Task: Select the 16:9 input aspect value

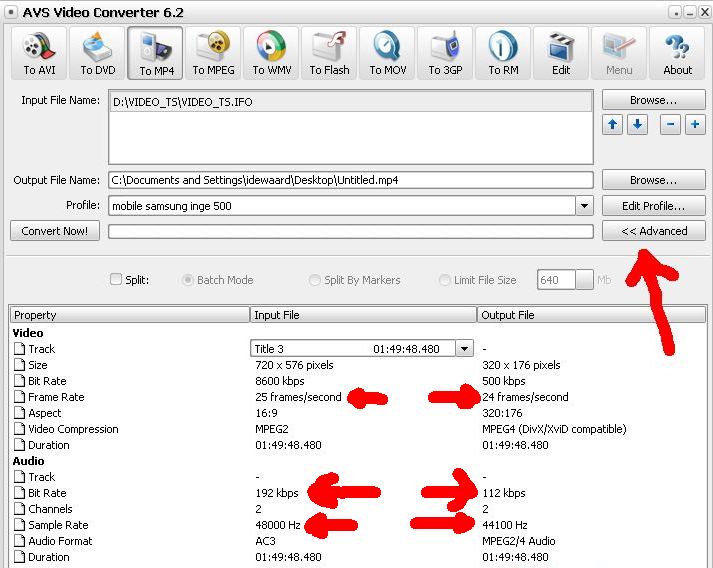Action: [x=266, y=413]
